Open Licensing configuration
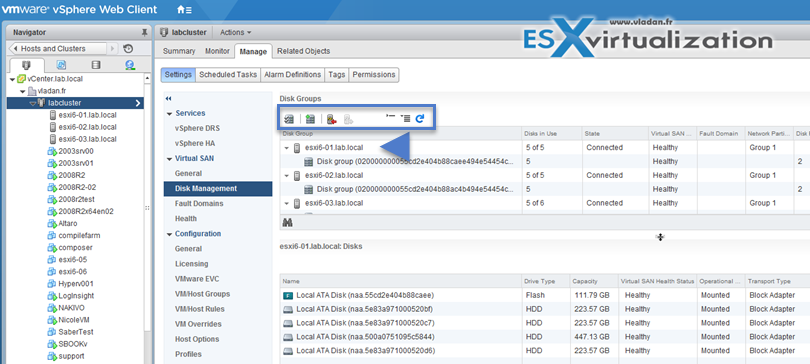Viewport: 810px width, 364px height. pos(191,264)
